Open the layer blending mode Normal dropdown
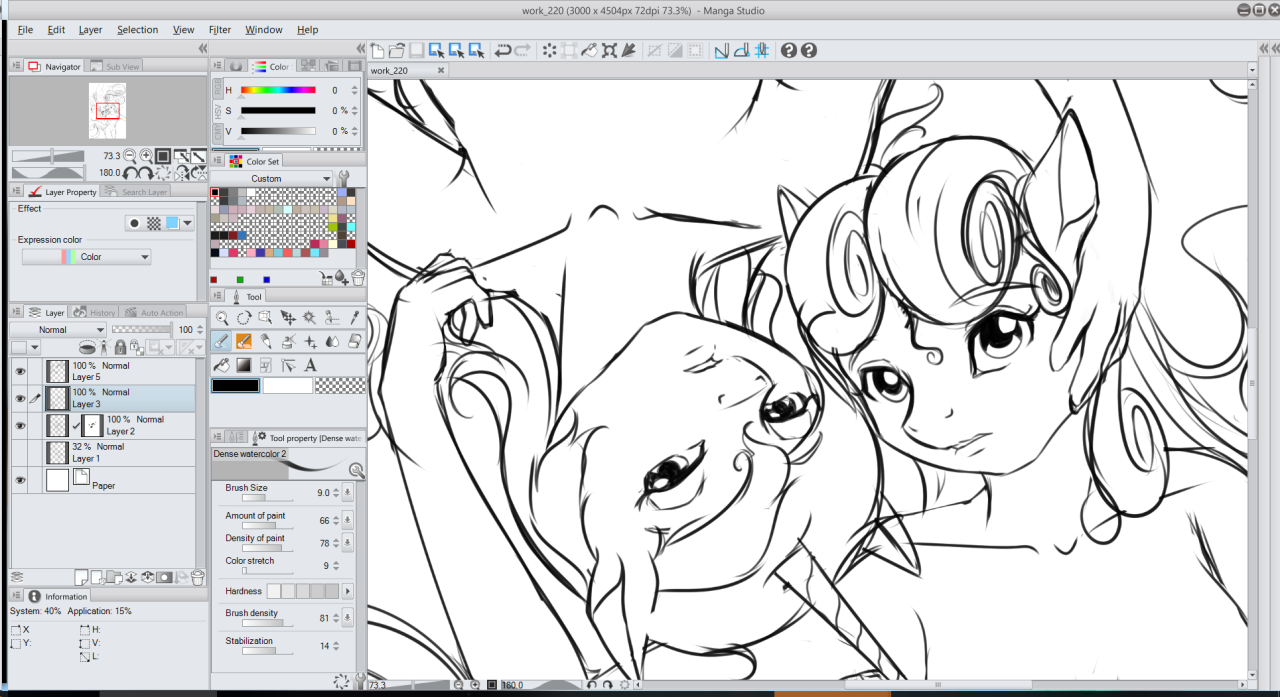 click(58, 330)
